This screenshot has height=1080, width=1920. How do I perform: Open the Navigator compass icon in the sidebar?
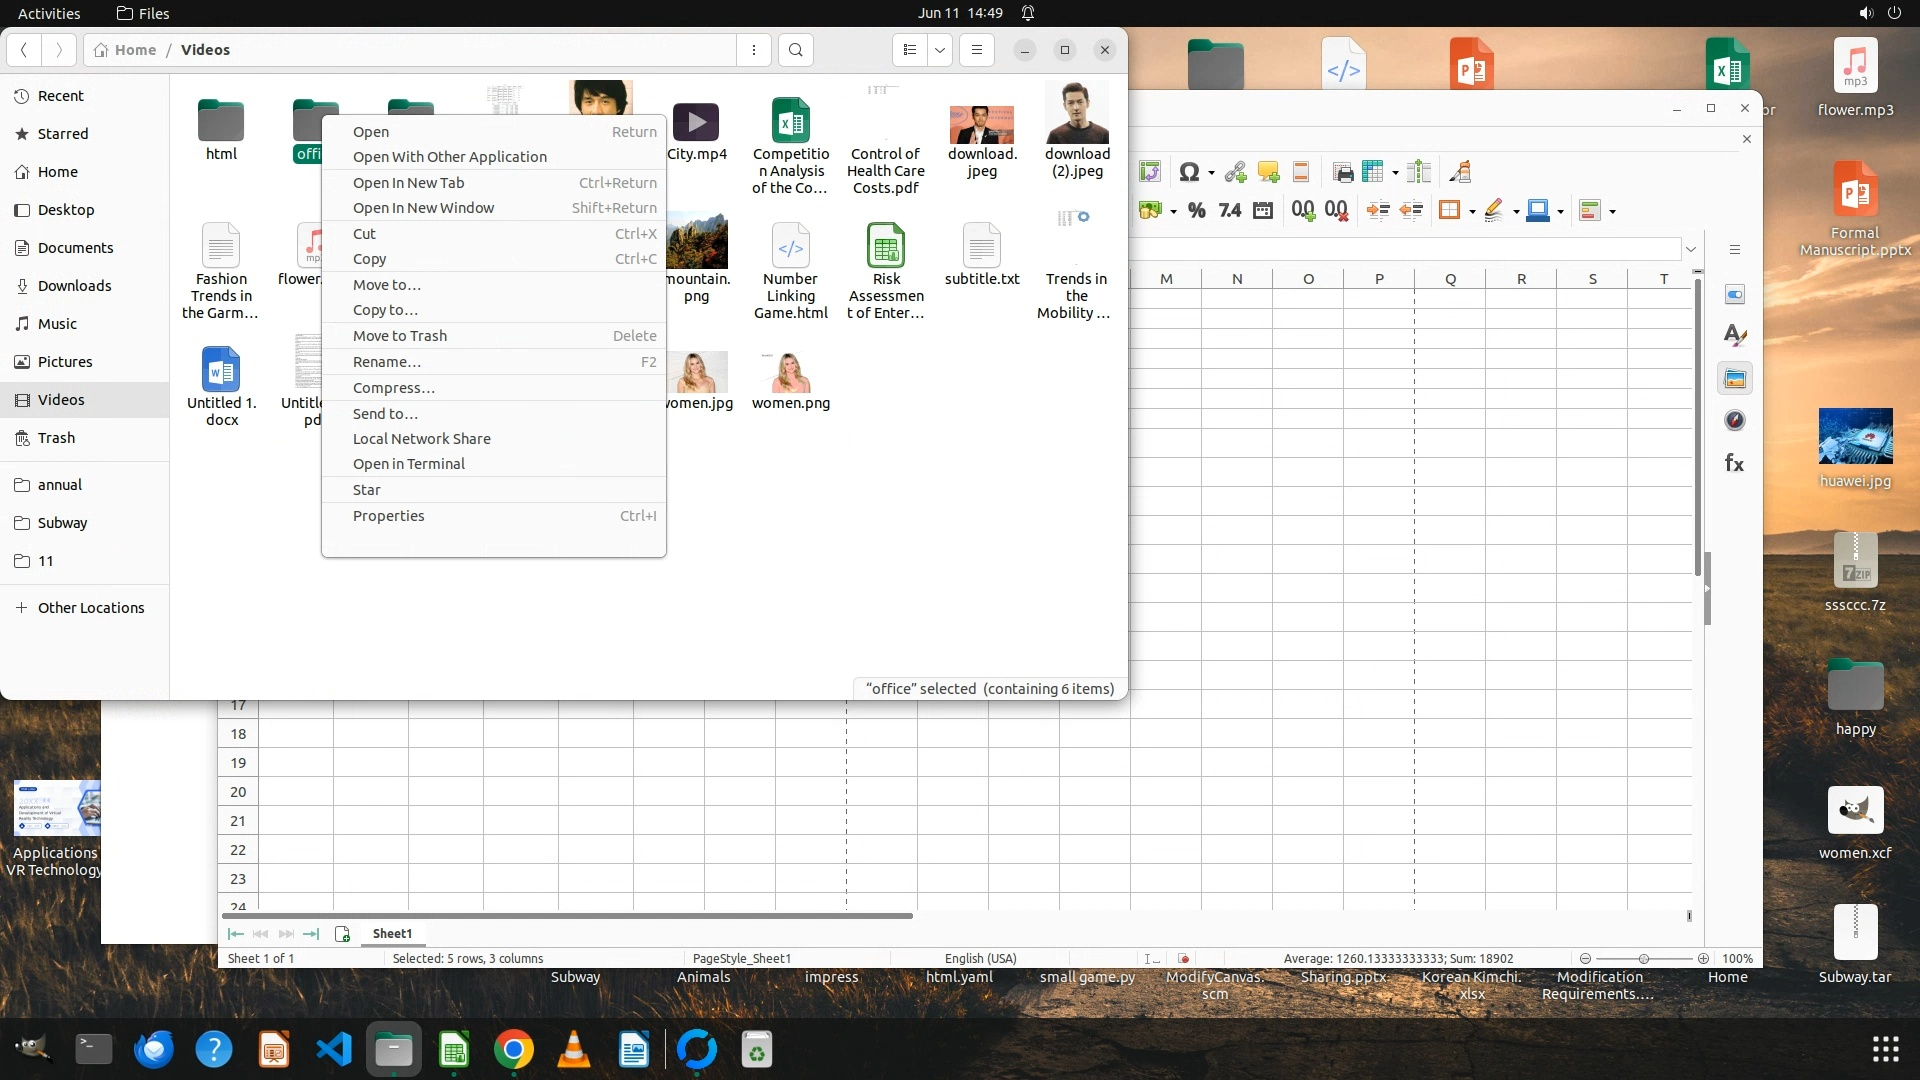(1735, 421)
